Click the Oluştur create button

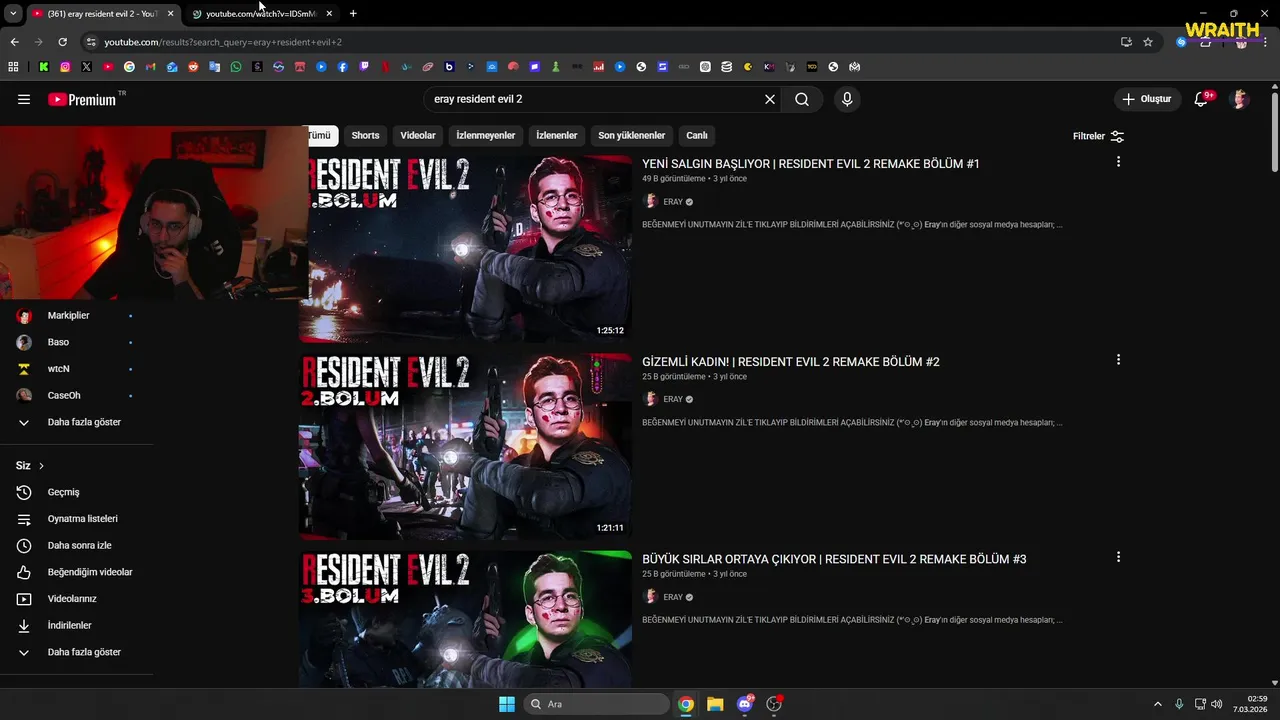pyautogui.click(x=1146, y=99)
